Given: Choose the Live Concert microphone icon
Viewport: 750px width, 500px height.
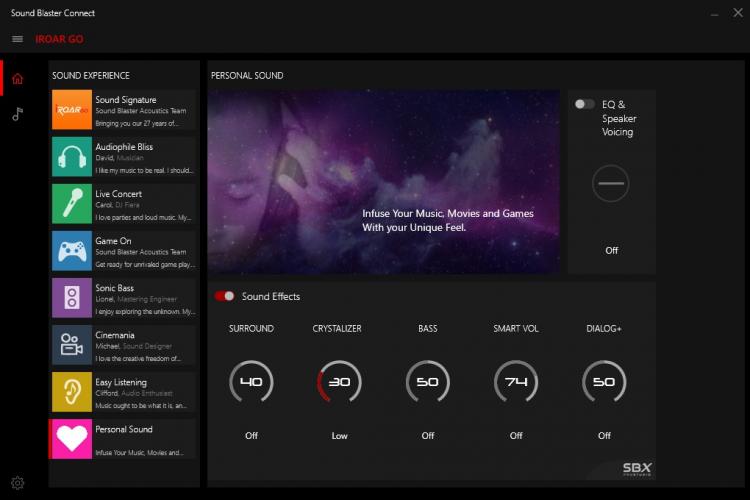Looking at the screenshot, I should tap(72, 204).
